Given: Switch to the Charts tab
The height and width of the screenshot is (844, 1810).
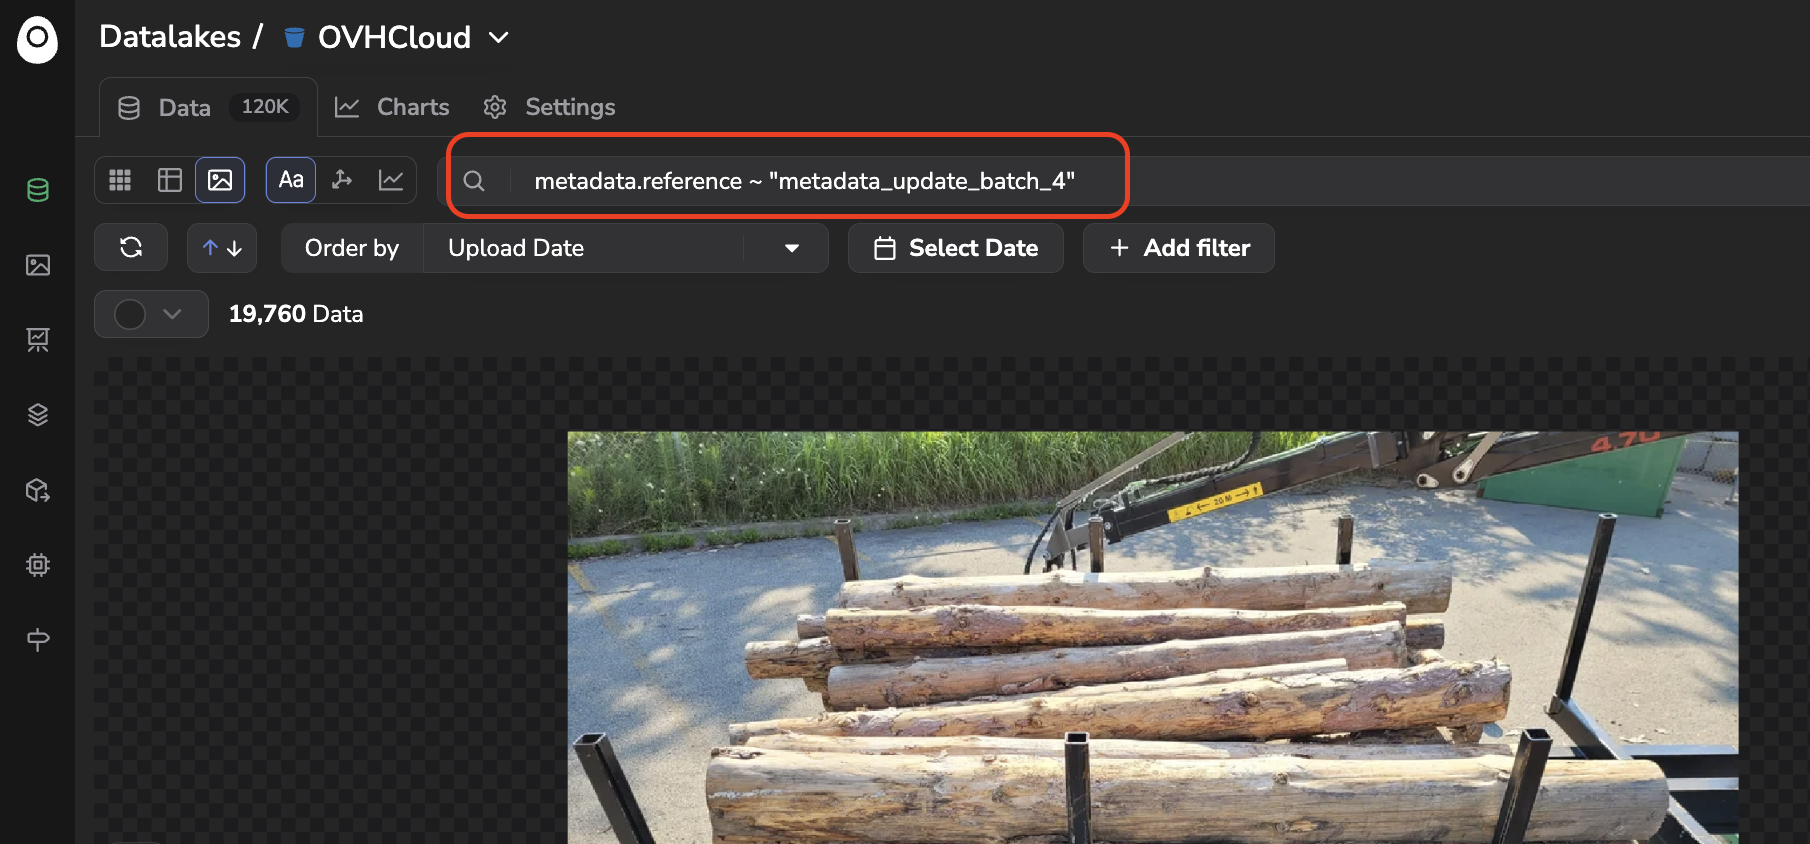Looking at the screenshot, I should click(392, 107).
